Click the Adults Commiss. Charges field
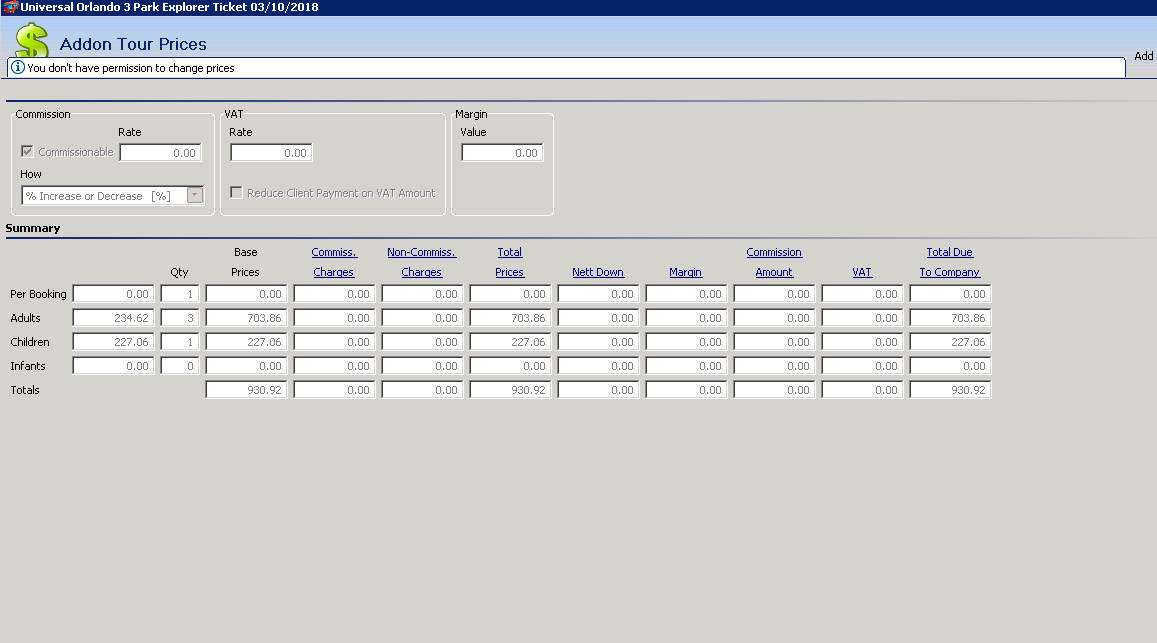This screenshot has width=1157, height=643. (334, 318)
